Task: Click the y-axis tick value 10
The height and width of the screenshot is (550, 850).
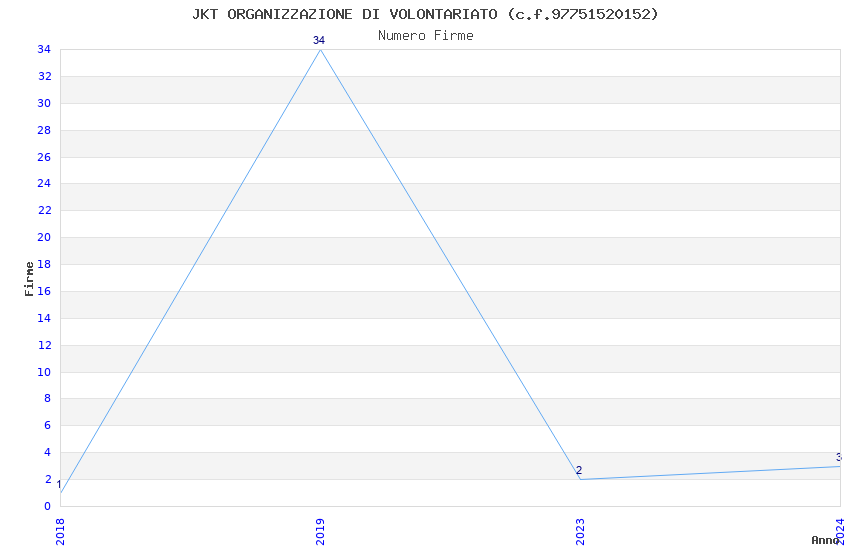Action: coord(44,372)
